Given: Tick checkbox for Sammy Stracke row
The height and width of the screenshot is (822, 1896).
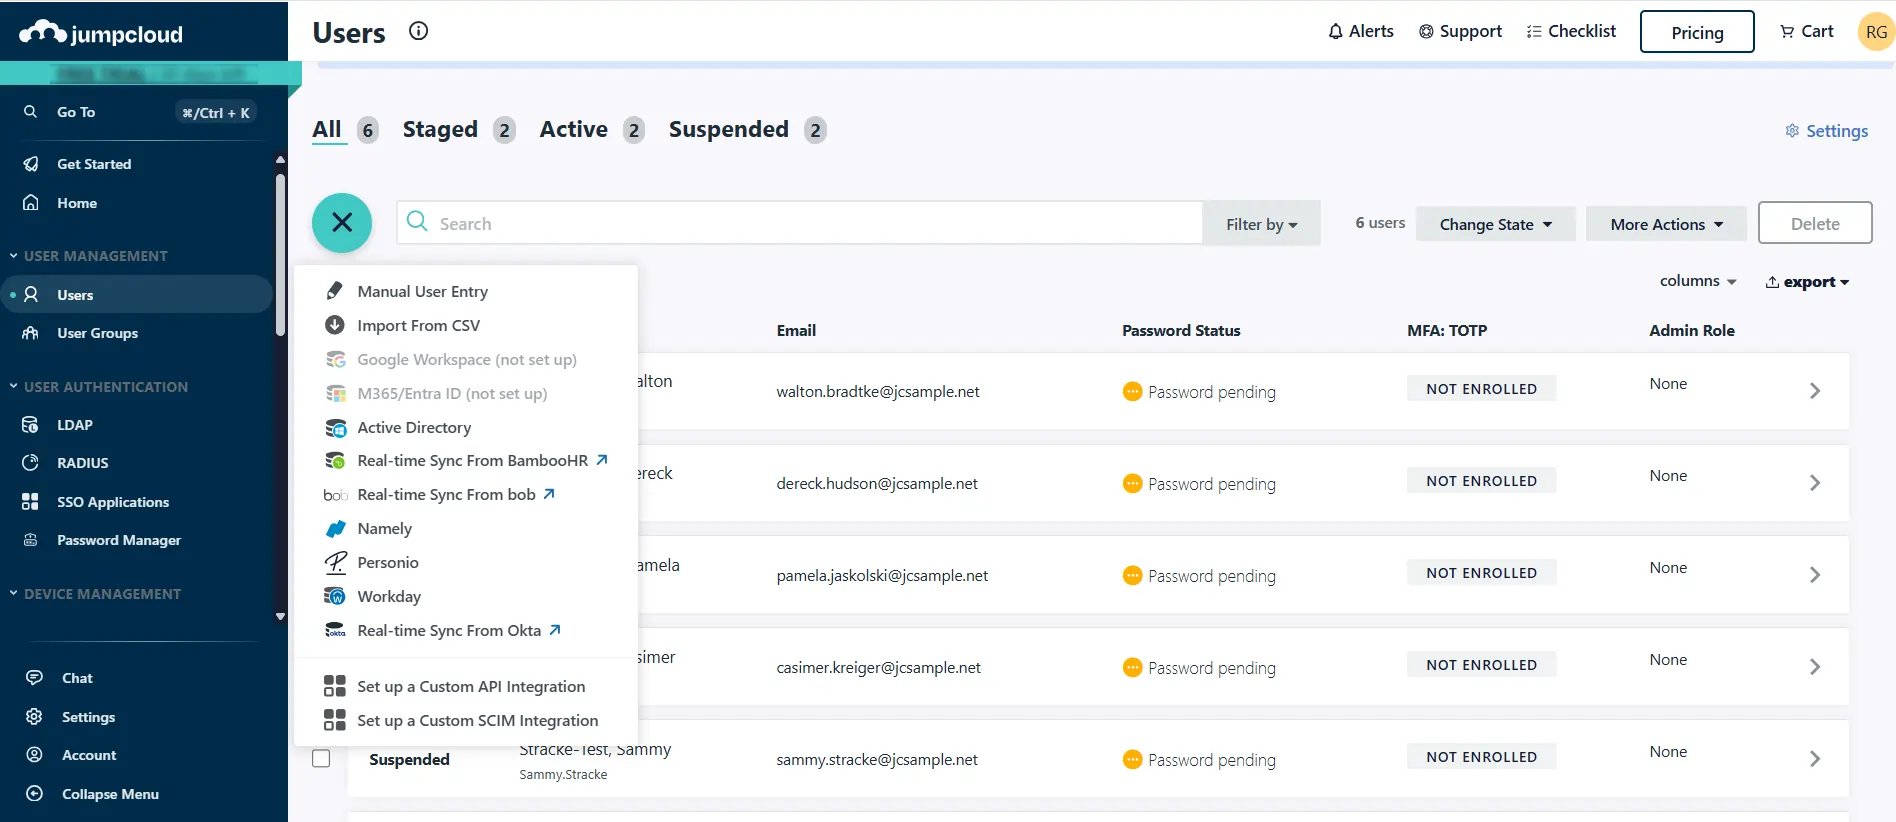Looking at the screenshot, I should (321, 758).
